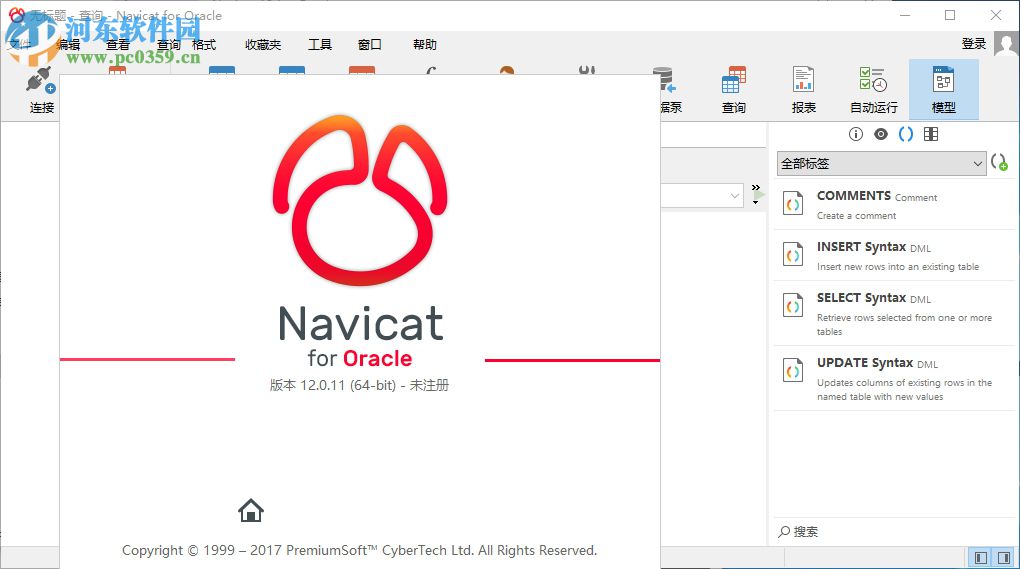Open the 格式 menu

point(204,44)
